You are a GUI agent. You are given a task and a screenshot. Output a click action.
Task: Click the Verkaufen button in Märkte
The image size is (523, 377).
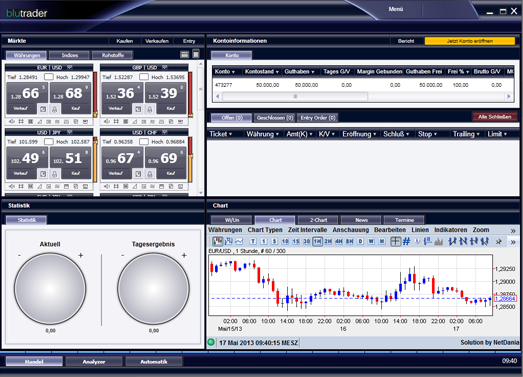point(157,41)
